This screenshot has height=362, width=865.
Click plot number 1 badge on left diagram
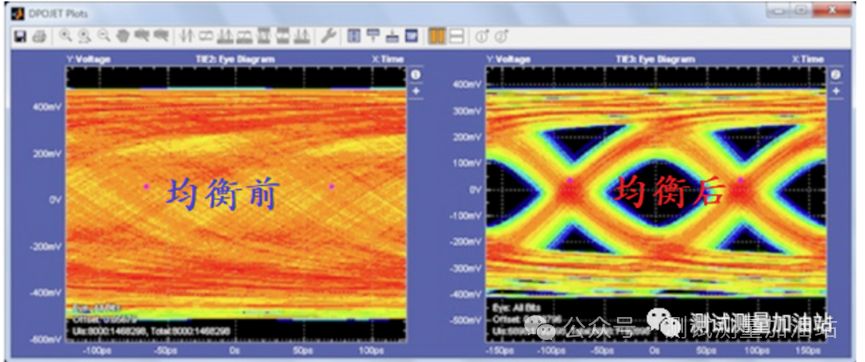[x=416, y=74]
